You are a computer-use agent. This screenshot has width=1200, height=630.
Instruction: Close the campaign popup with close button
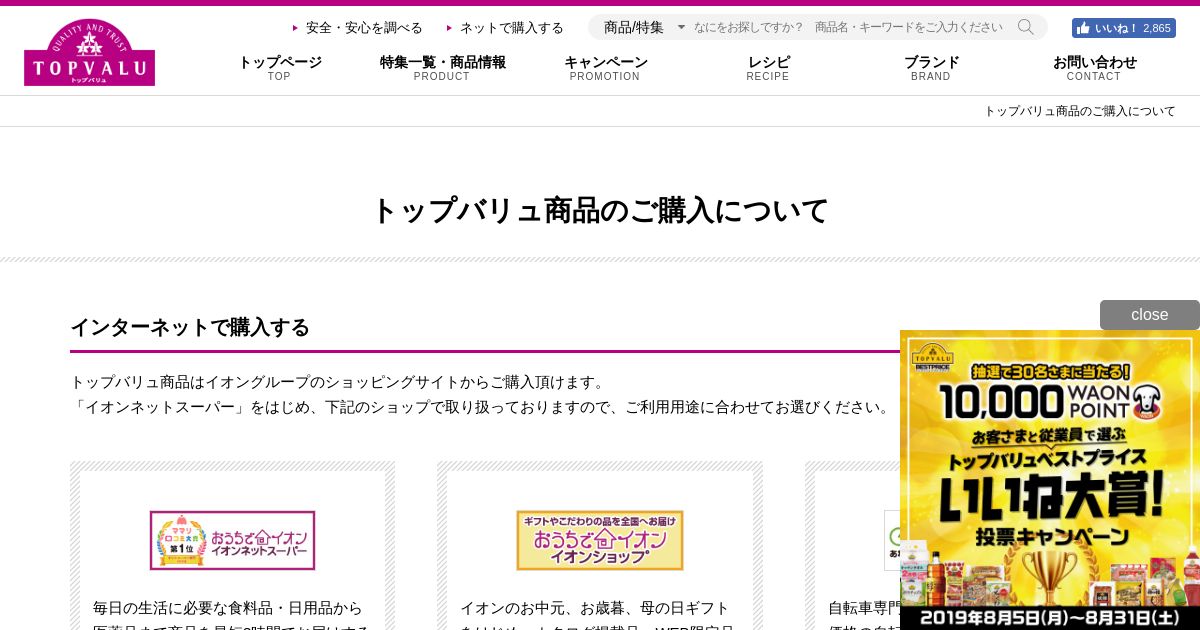coord(1150,315)
